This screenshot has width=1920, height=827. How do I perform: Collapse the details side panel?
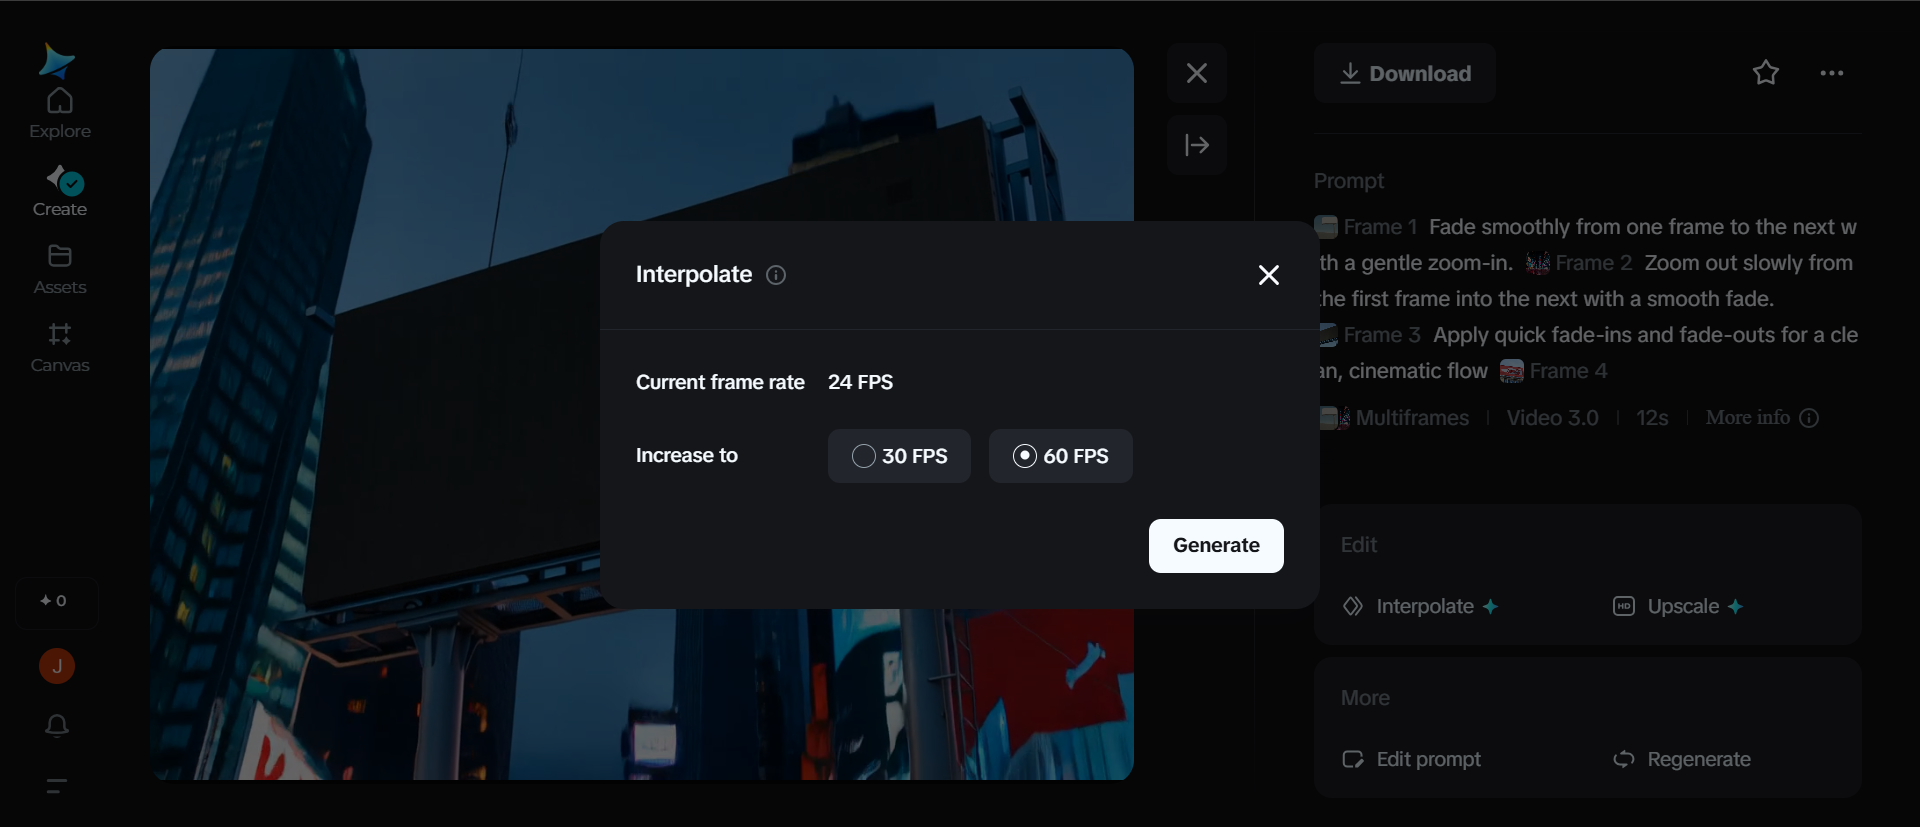pyautogui.click(x=1197, y=145)
